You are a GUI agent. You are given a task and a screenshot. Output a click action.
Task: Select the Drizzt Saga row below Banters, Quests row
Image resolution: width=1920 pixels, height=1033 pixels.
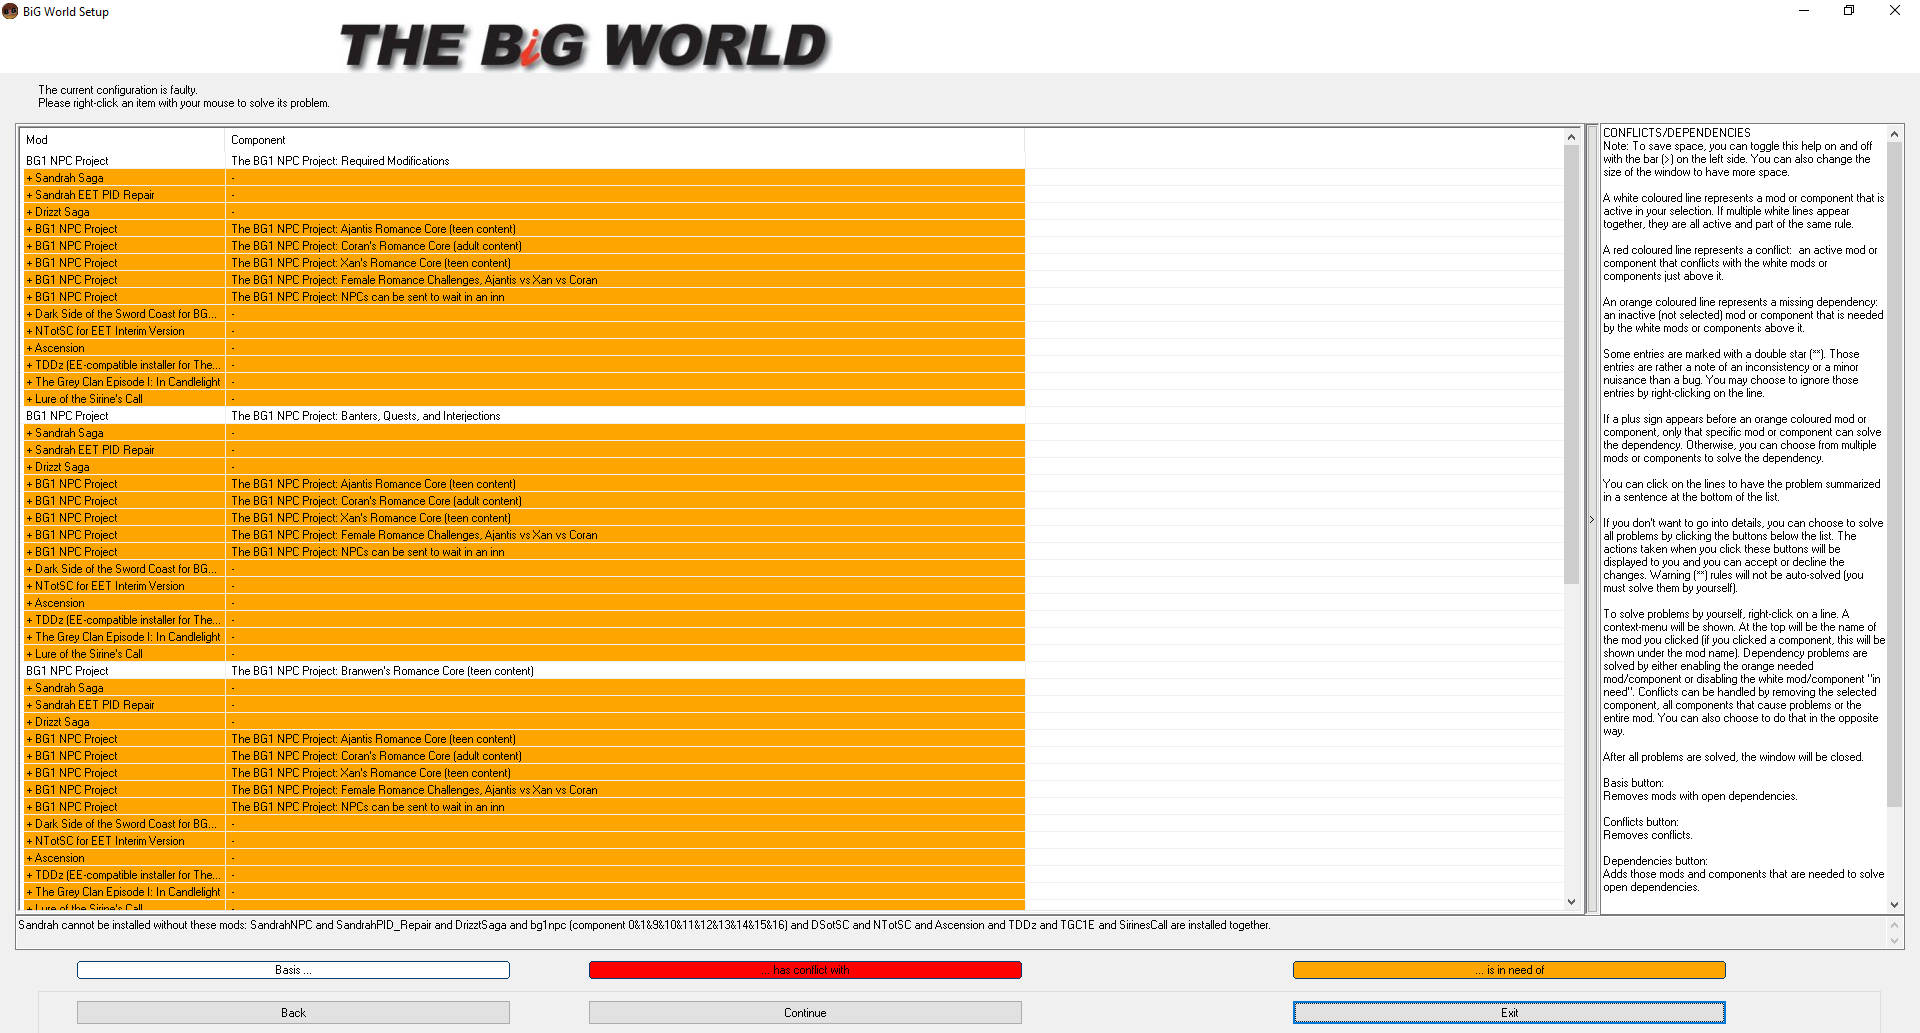click(523, 467)
